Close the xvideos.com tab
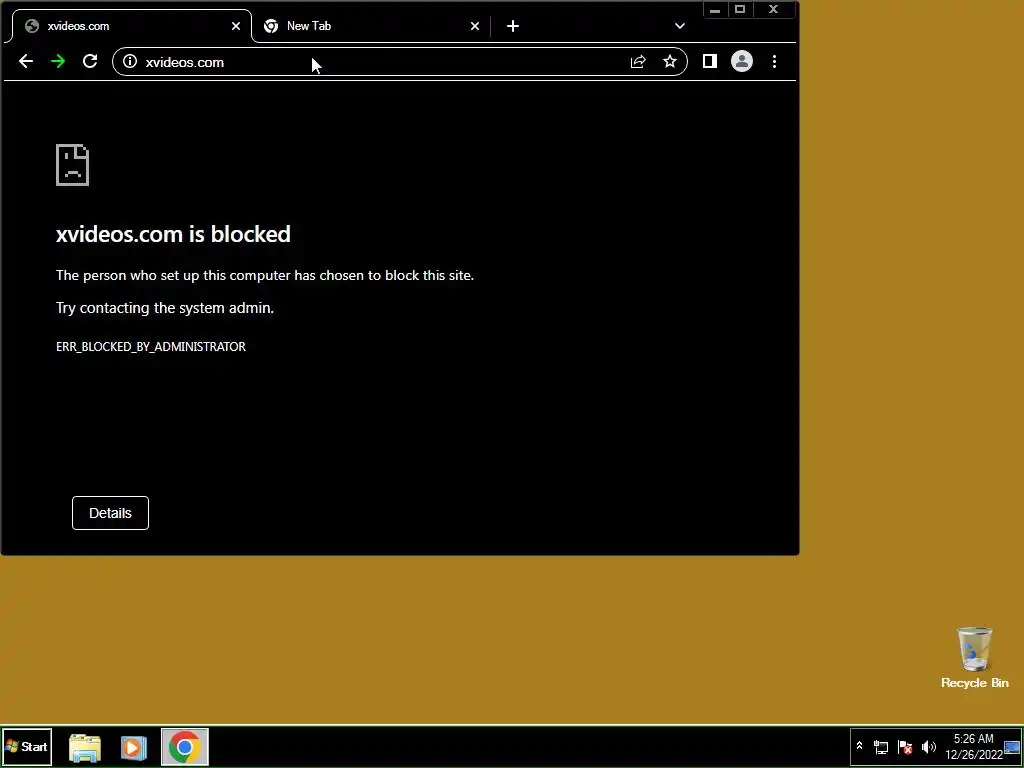This screenshot has height=768, width=1024. point(236,26)
